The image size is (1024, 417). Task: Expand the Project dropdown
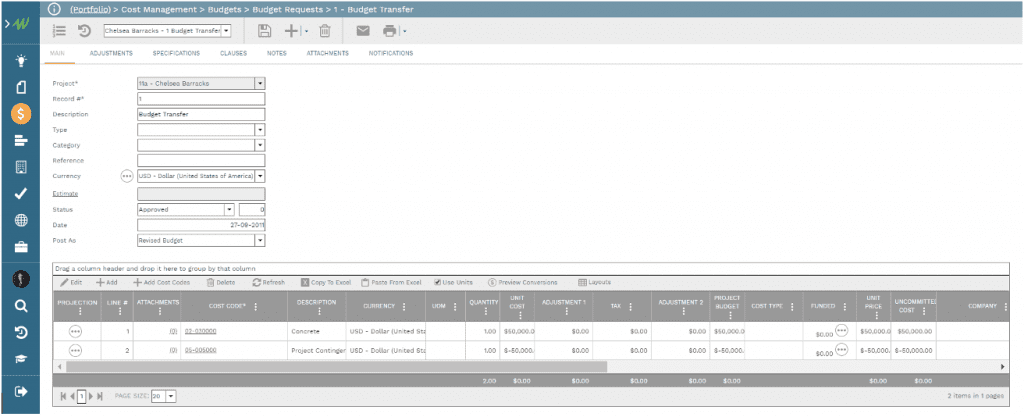click(x=260, y=84)
